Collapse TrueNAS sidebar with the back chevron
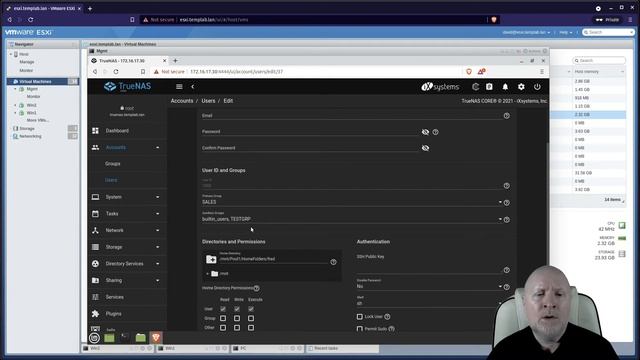 [x=193, y=87]
